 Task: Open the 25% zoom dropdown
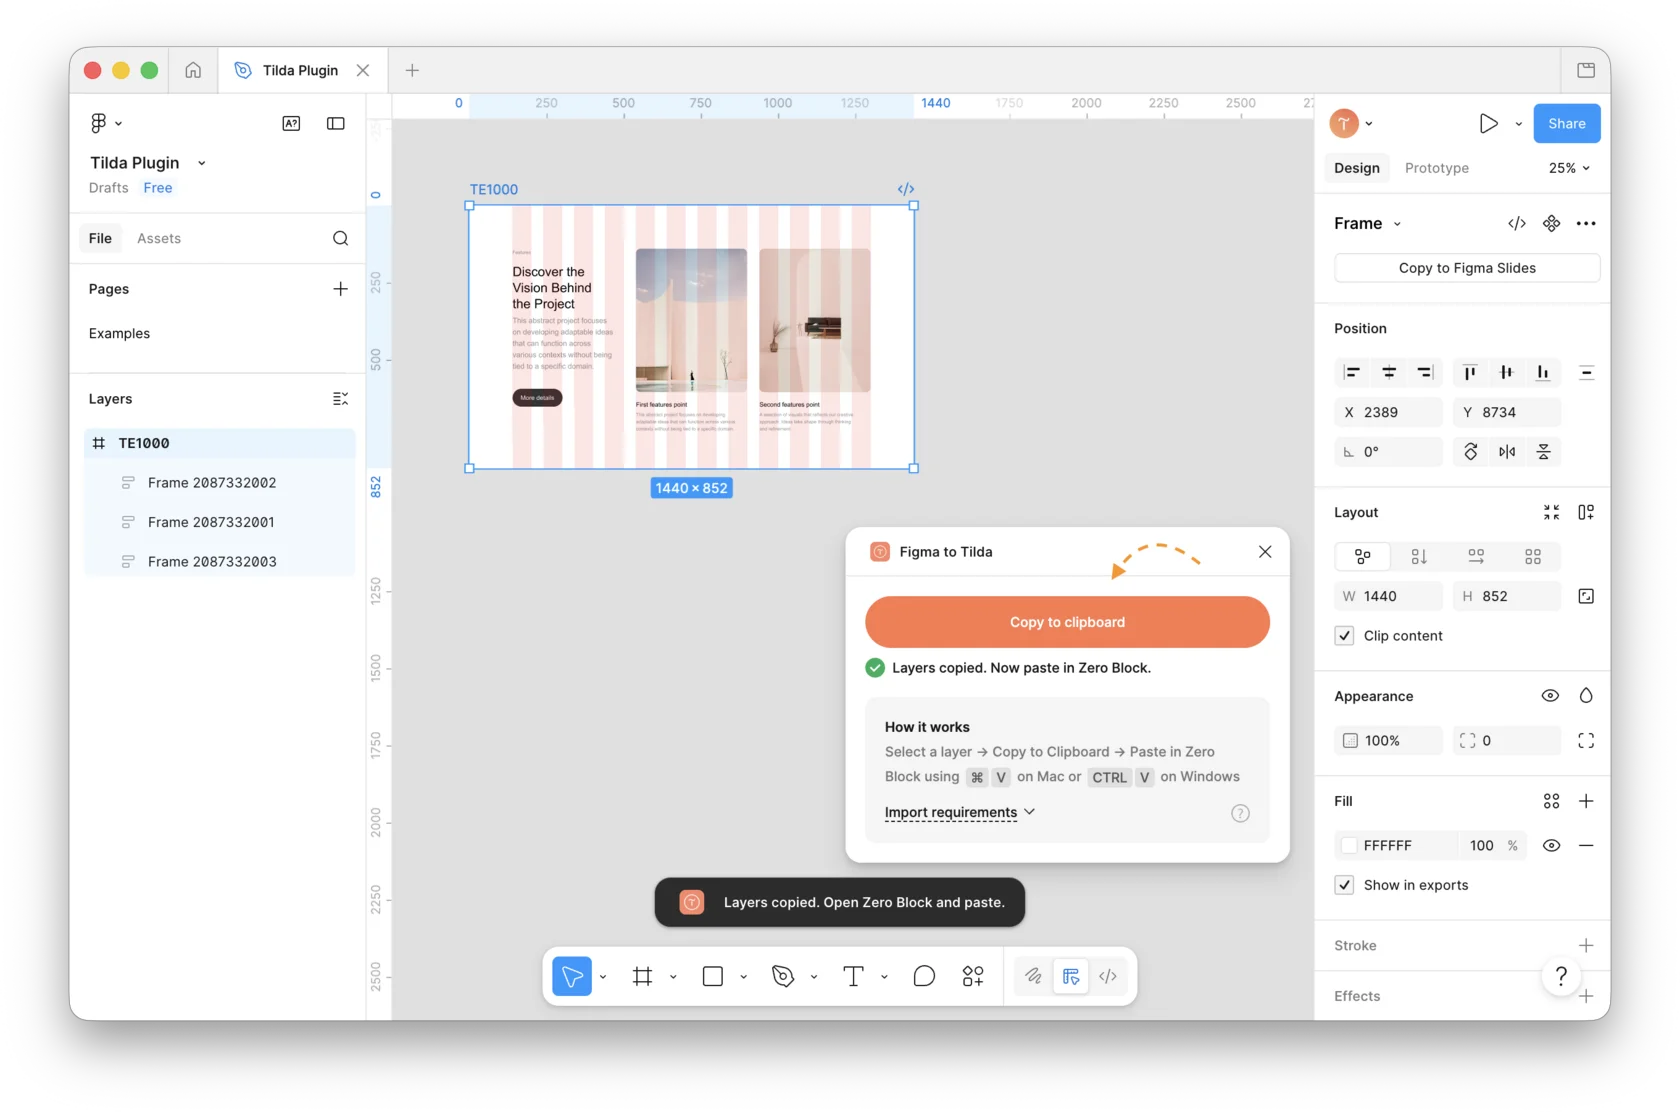point(1569,168)
